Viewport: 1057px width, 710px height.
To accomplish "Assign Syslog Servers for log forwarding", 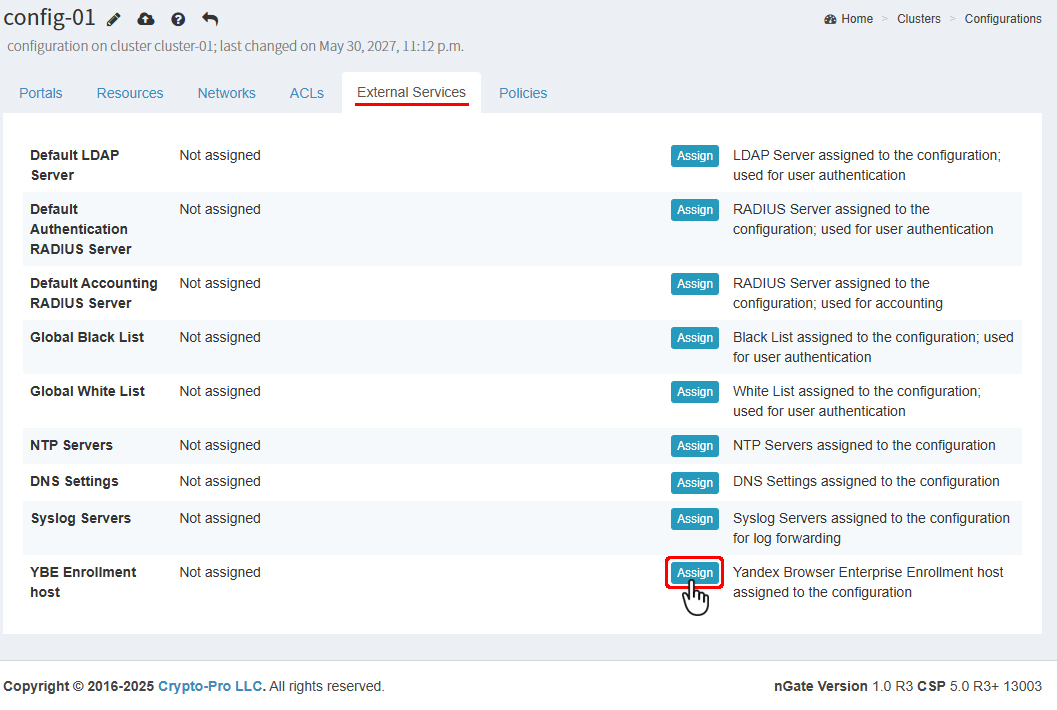I will (x=694, y=519).
